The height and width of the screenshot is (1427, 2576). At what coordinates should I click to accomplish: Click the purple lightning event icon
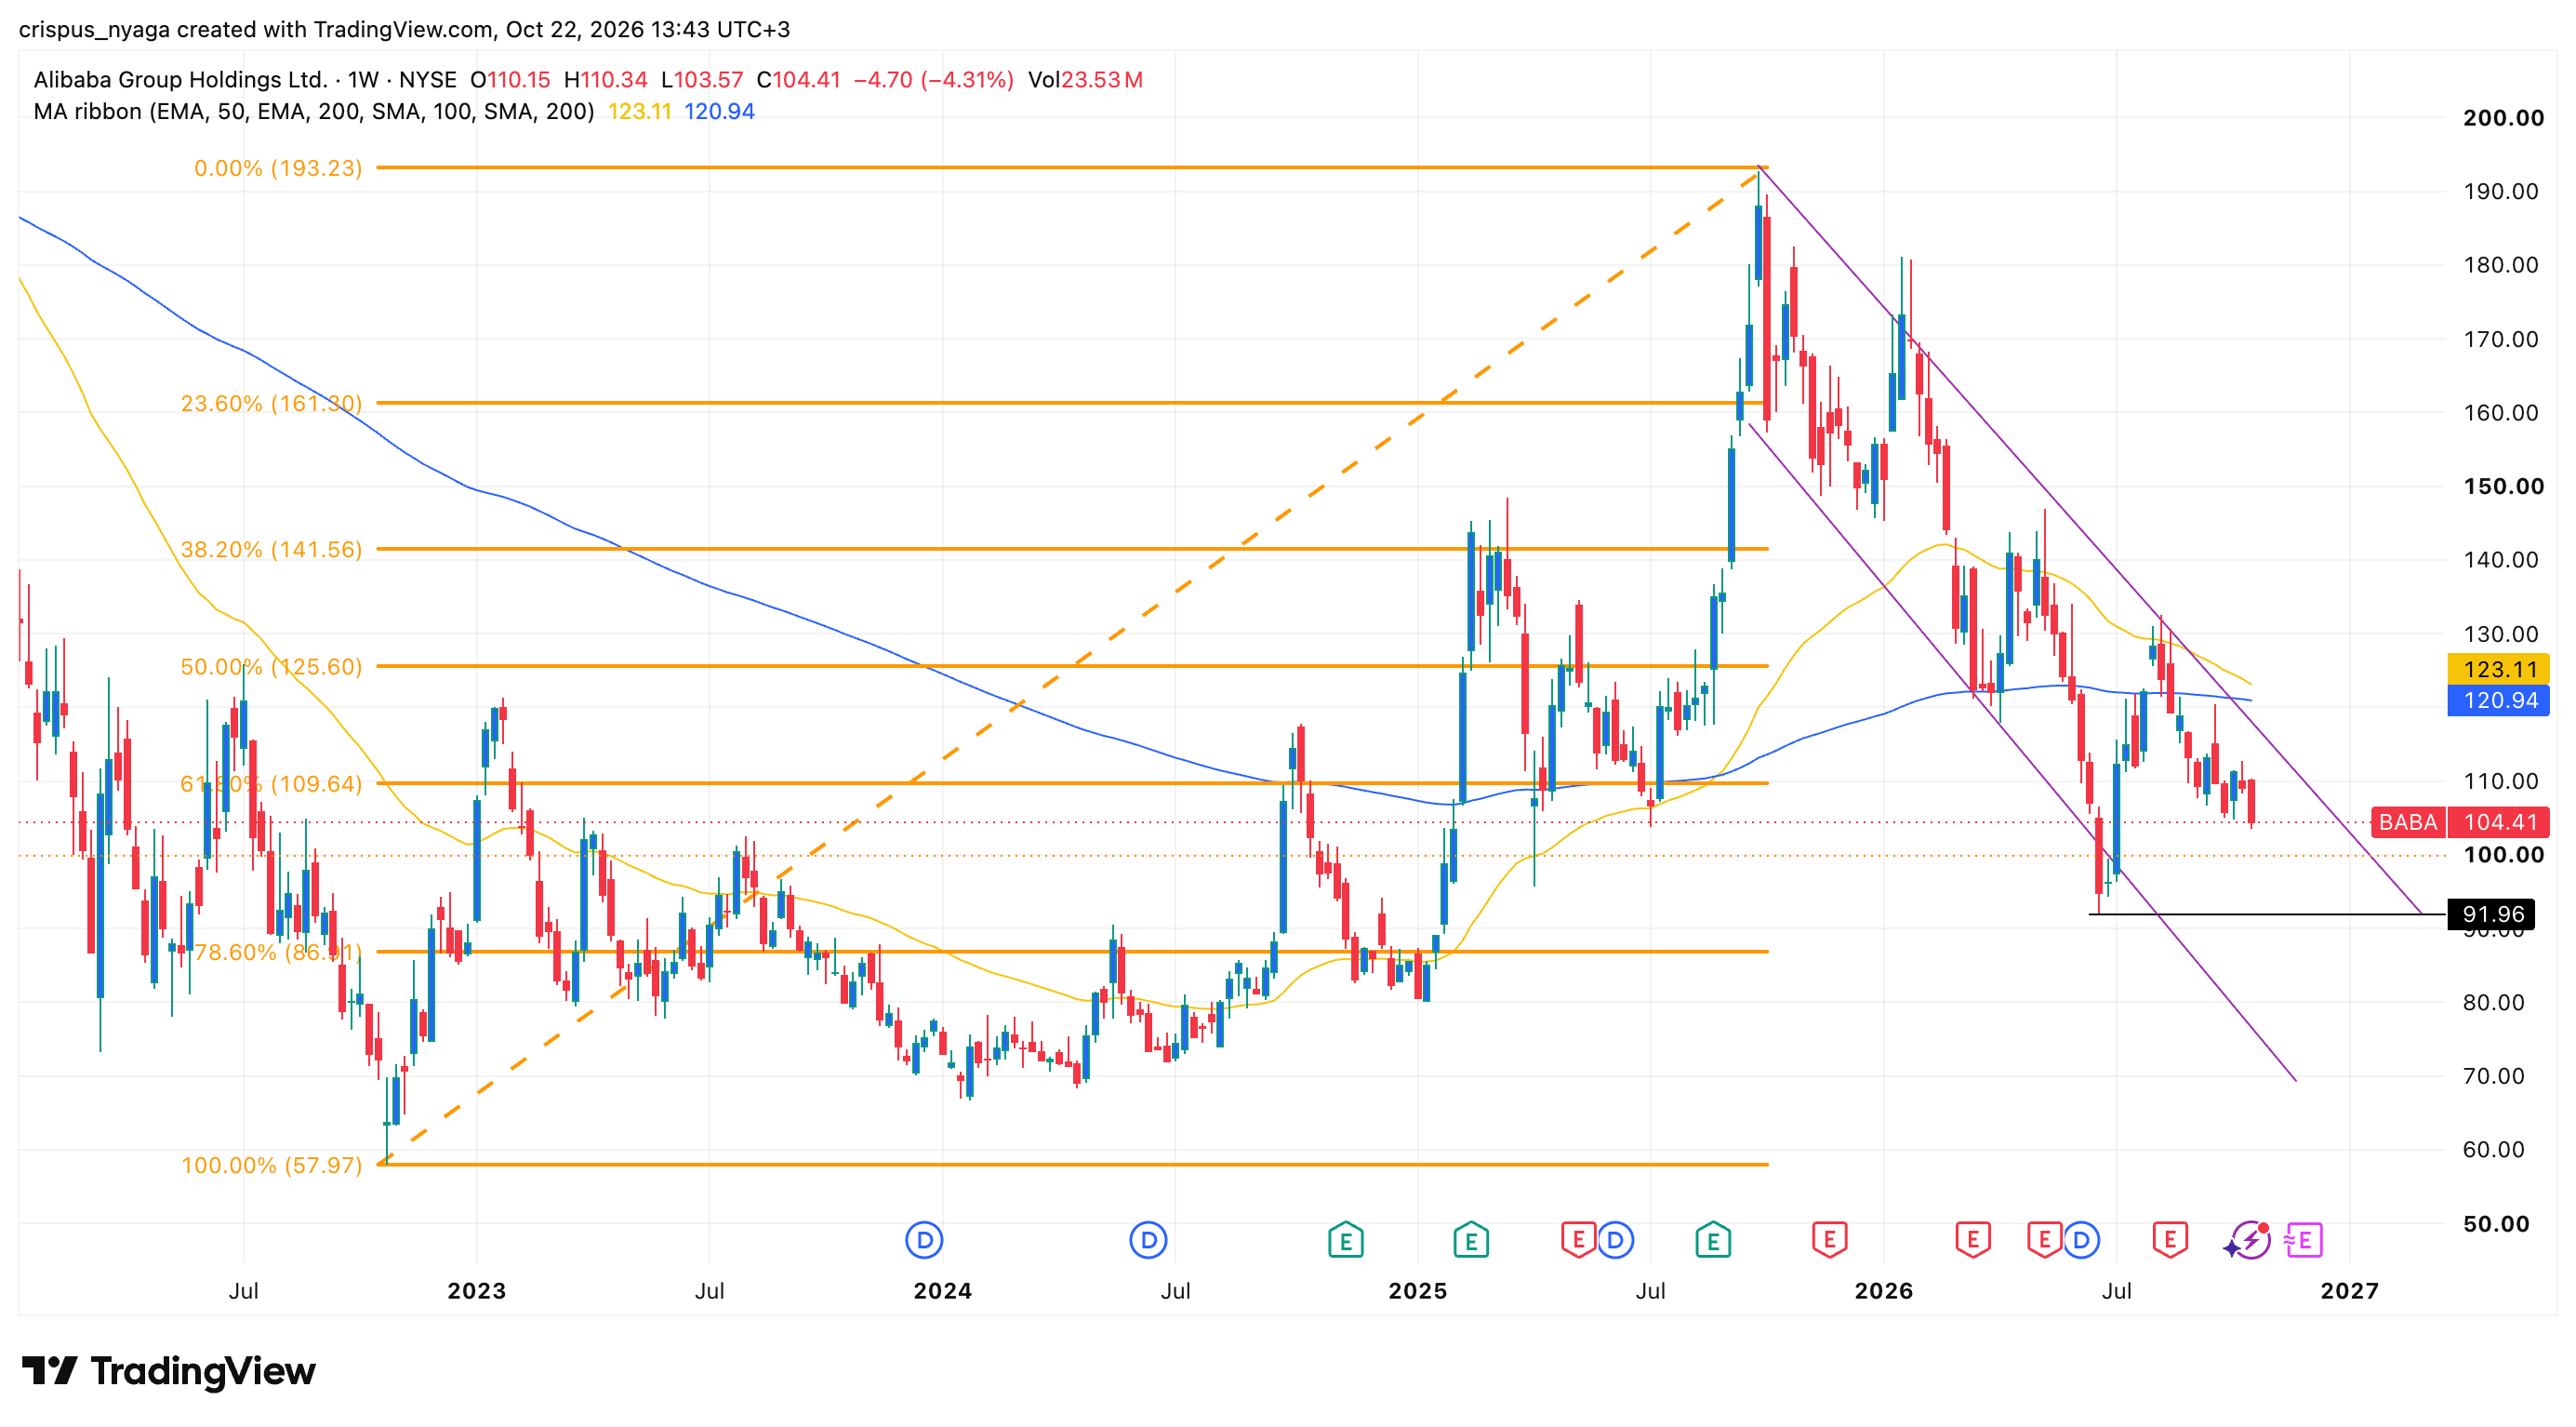tap(2249, 1241)
